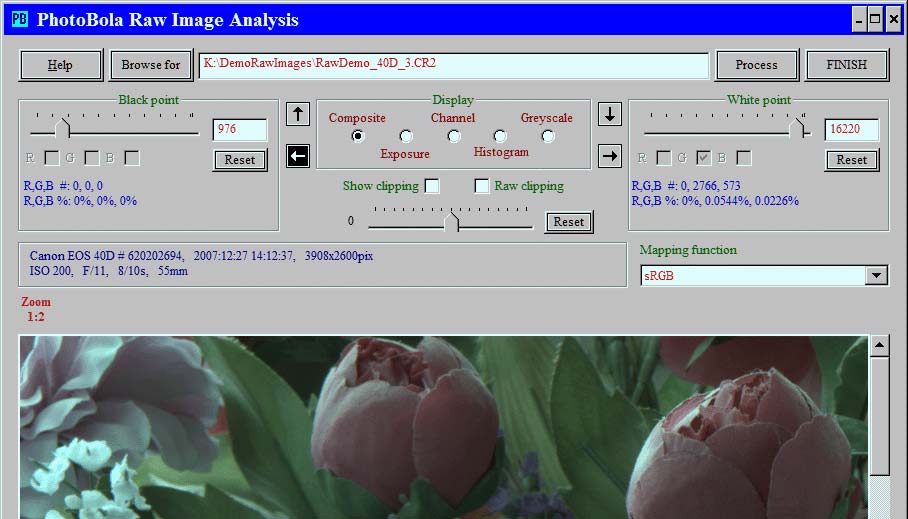Screen dimensions: 908x519
Task: Select the Histogram display option
Action: point(500,136)
